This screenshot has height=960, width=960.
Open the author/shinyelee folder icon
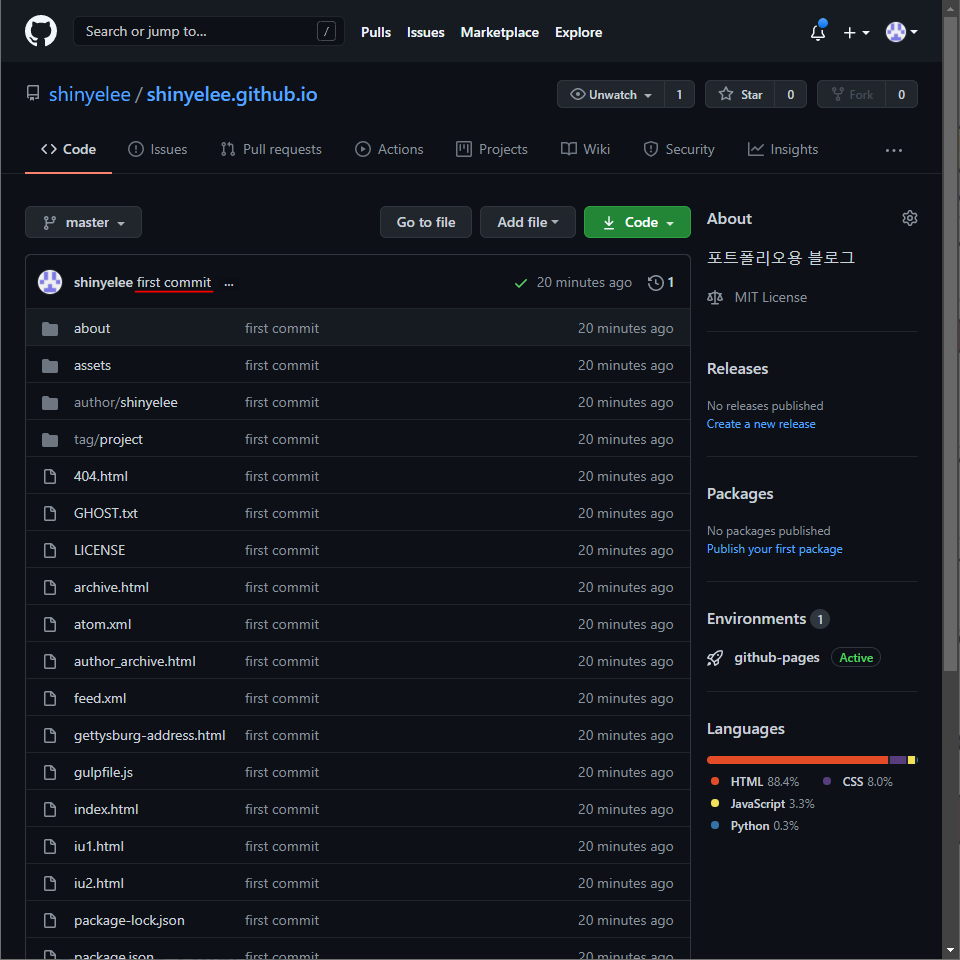pyautogui.click(x=50, y=403)
